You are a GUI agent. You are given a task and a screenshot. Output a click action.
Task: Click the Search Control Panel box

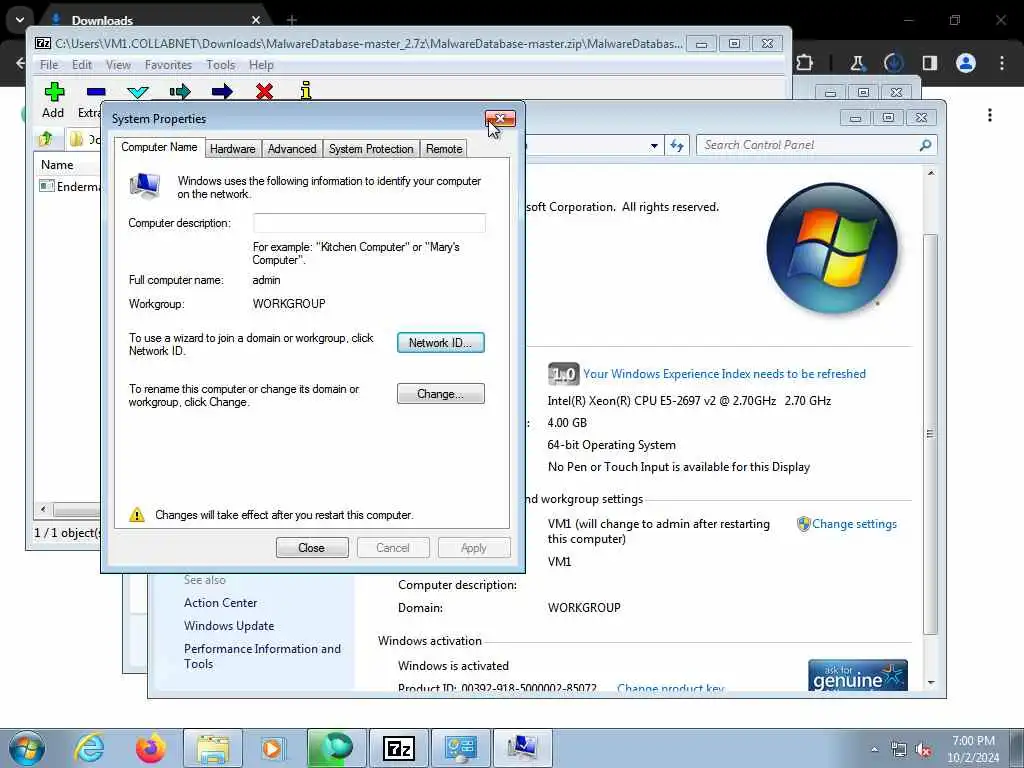click(x=816, y=145)
